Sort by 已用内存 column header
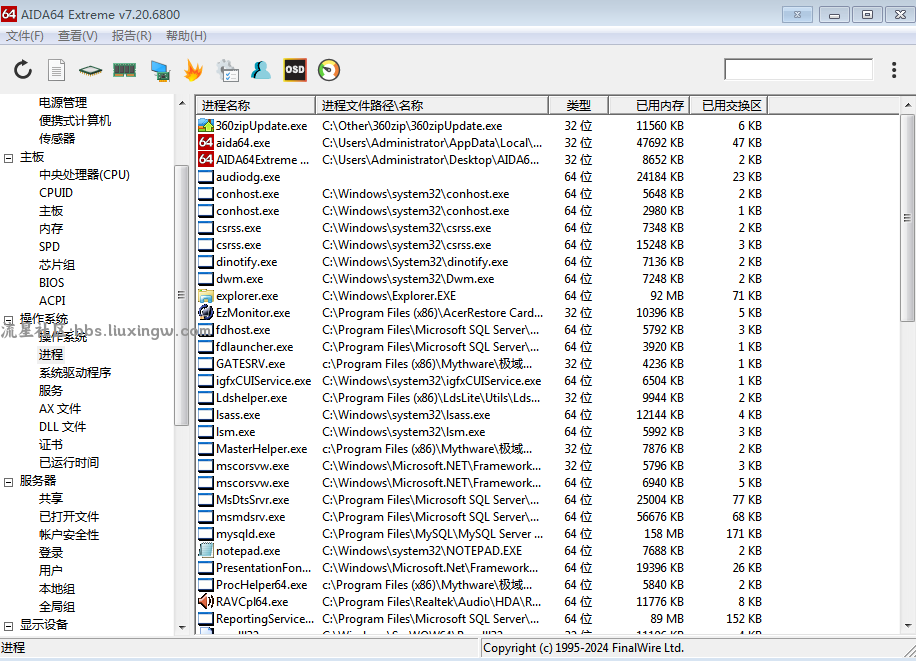The image size is (916, 661). pyautogui.click(x=649, y=105)
